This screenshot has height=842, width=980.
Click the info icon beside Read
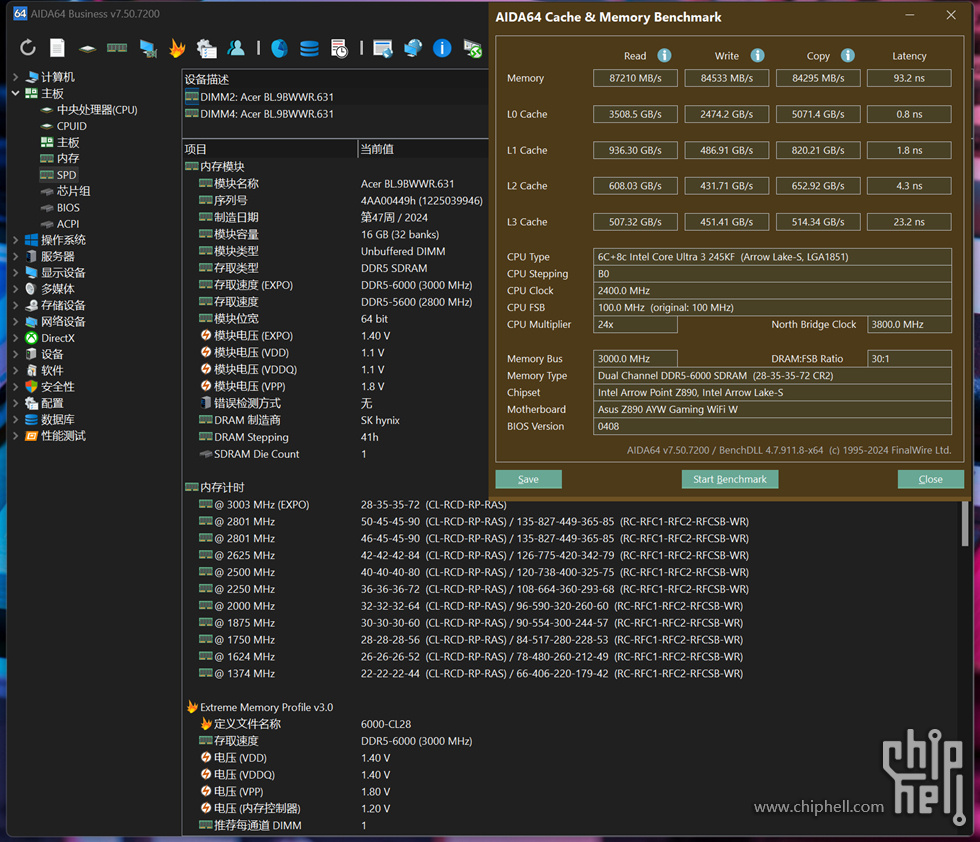(664, 56)
